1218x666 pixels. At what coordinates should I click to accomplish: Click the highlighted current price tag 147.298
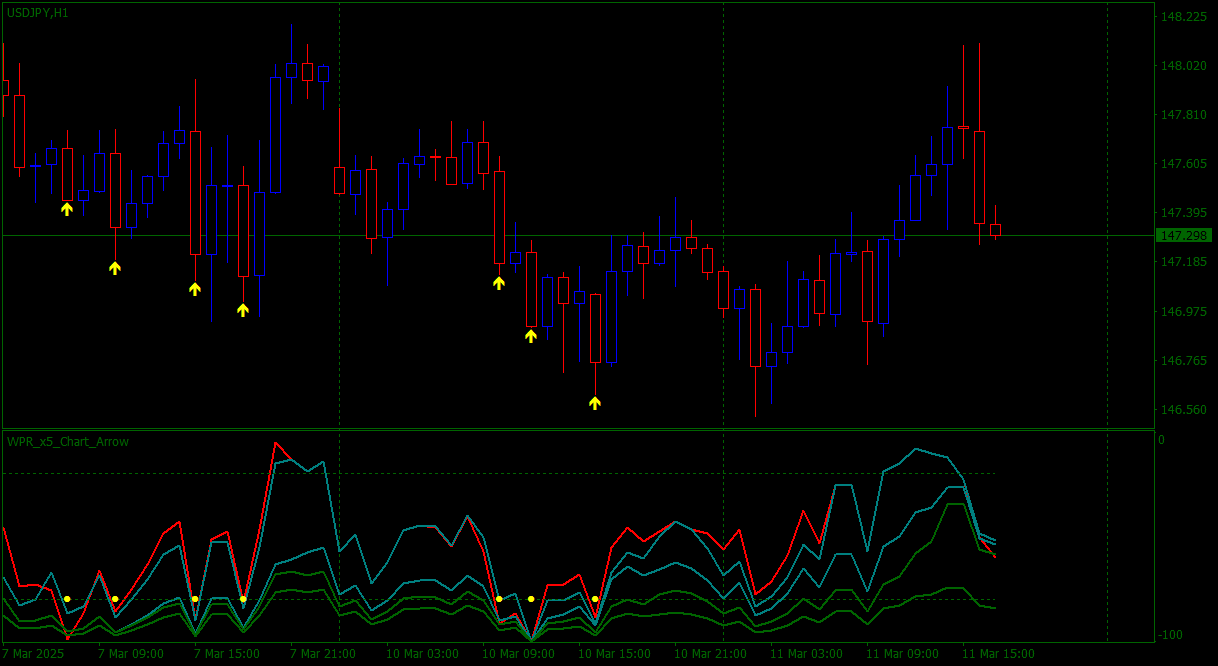[1184, 235]
